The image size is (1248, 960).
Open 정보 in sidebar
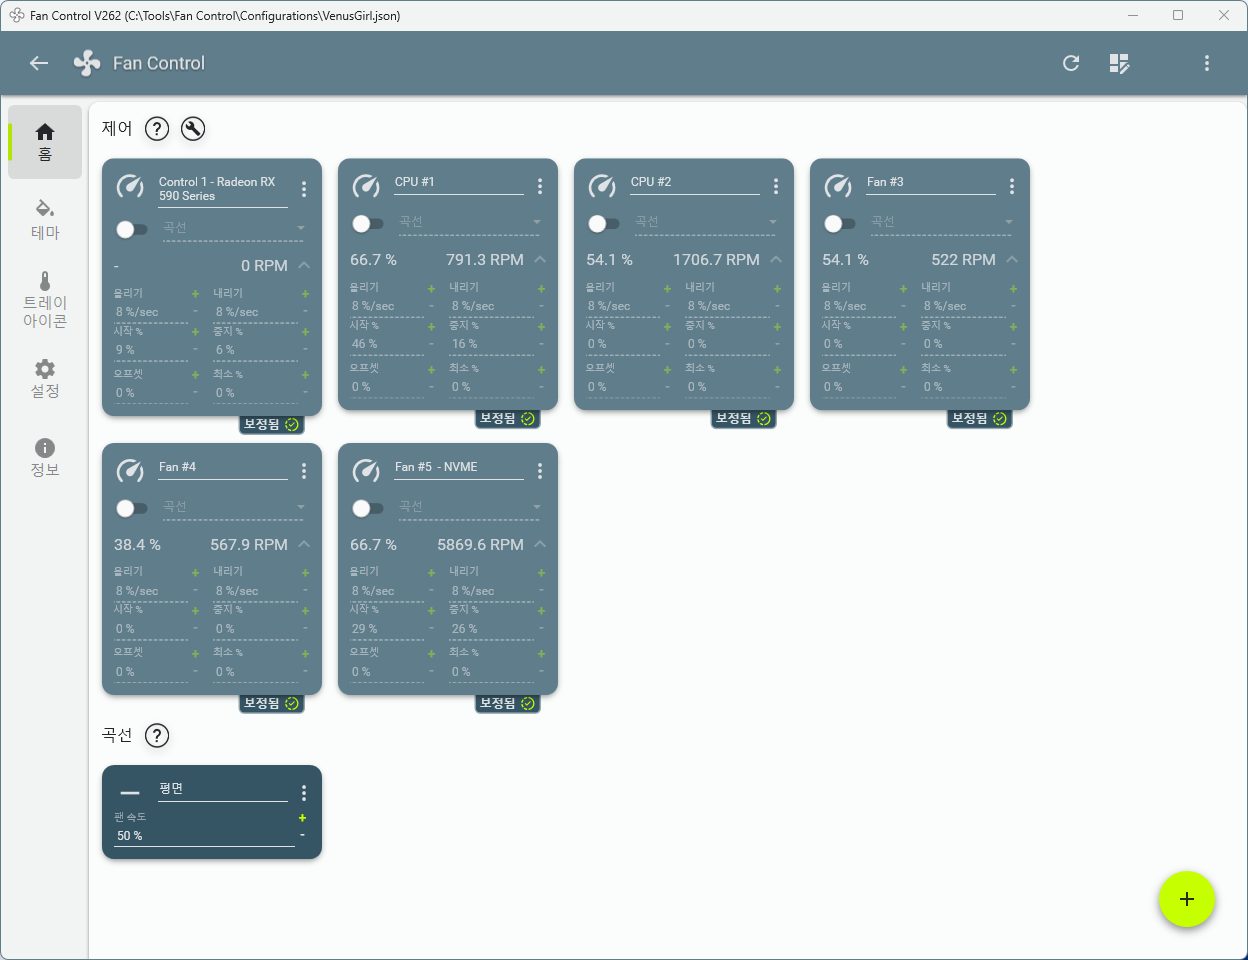pyautogui.click(x=45, y=458)
